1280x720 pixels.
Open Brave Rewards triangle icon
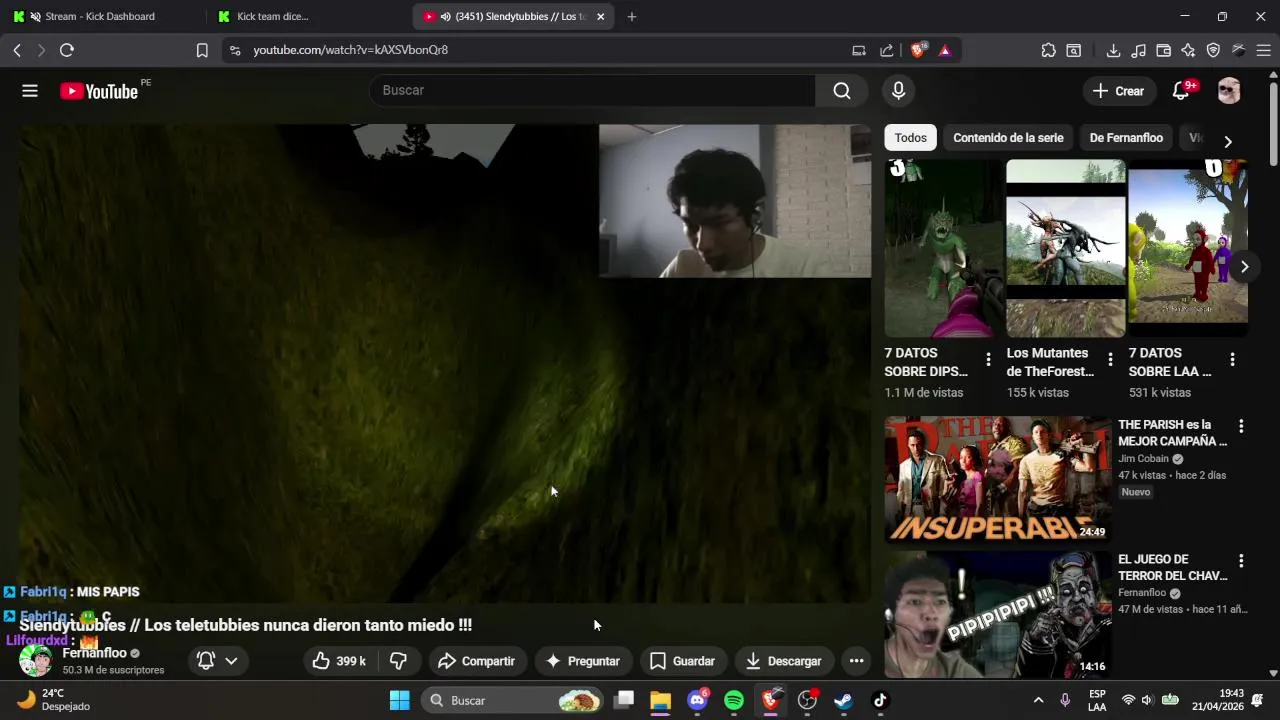(945, 50)
